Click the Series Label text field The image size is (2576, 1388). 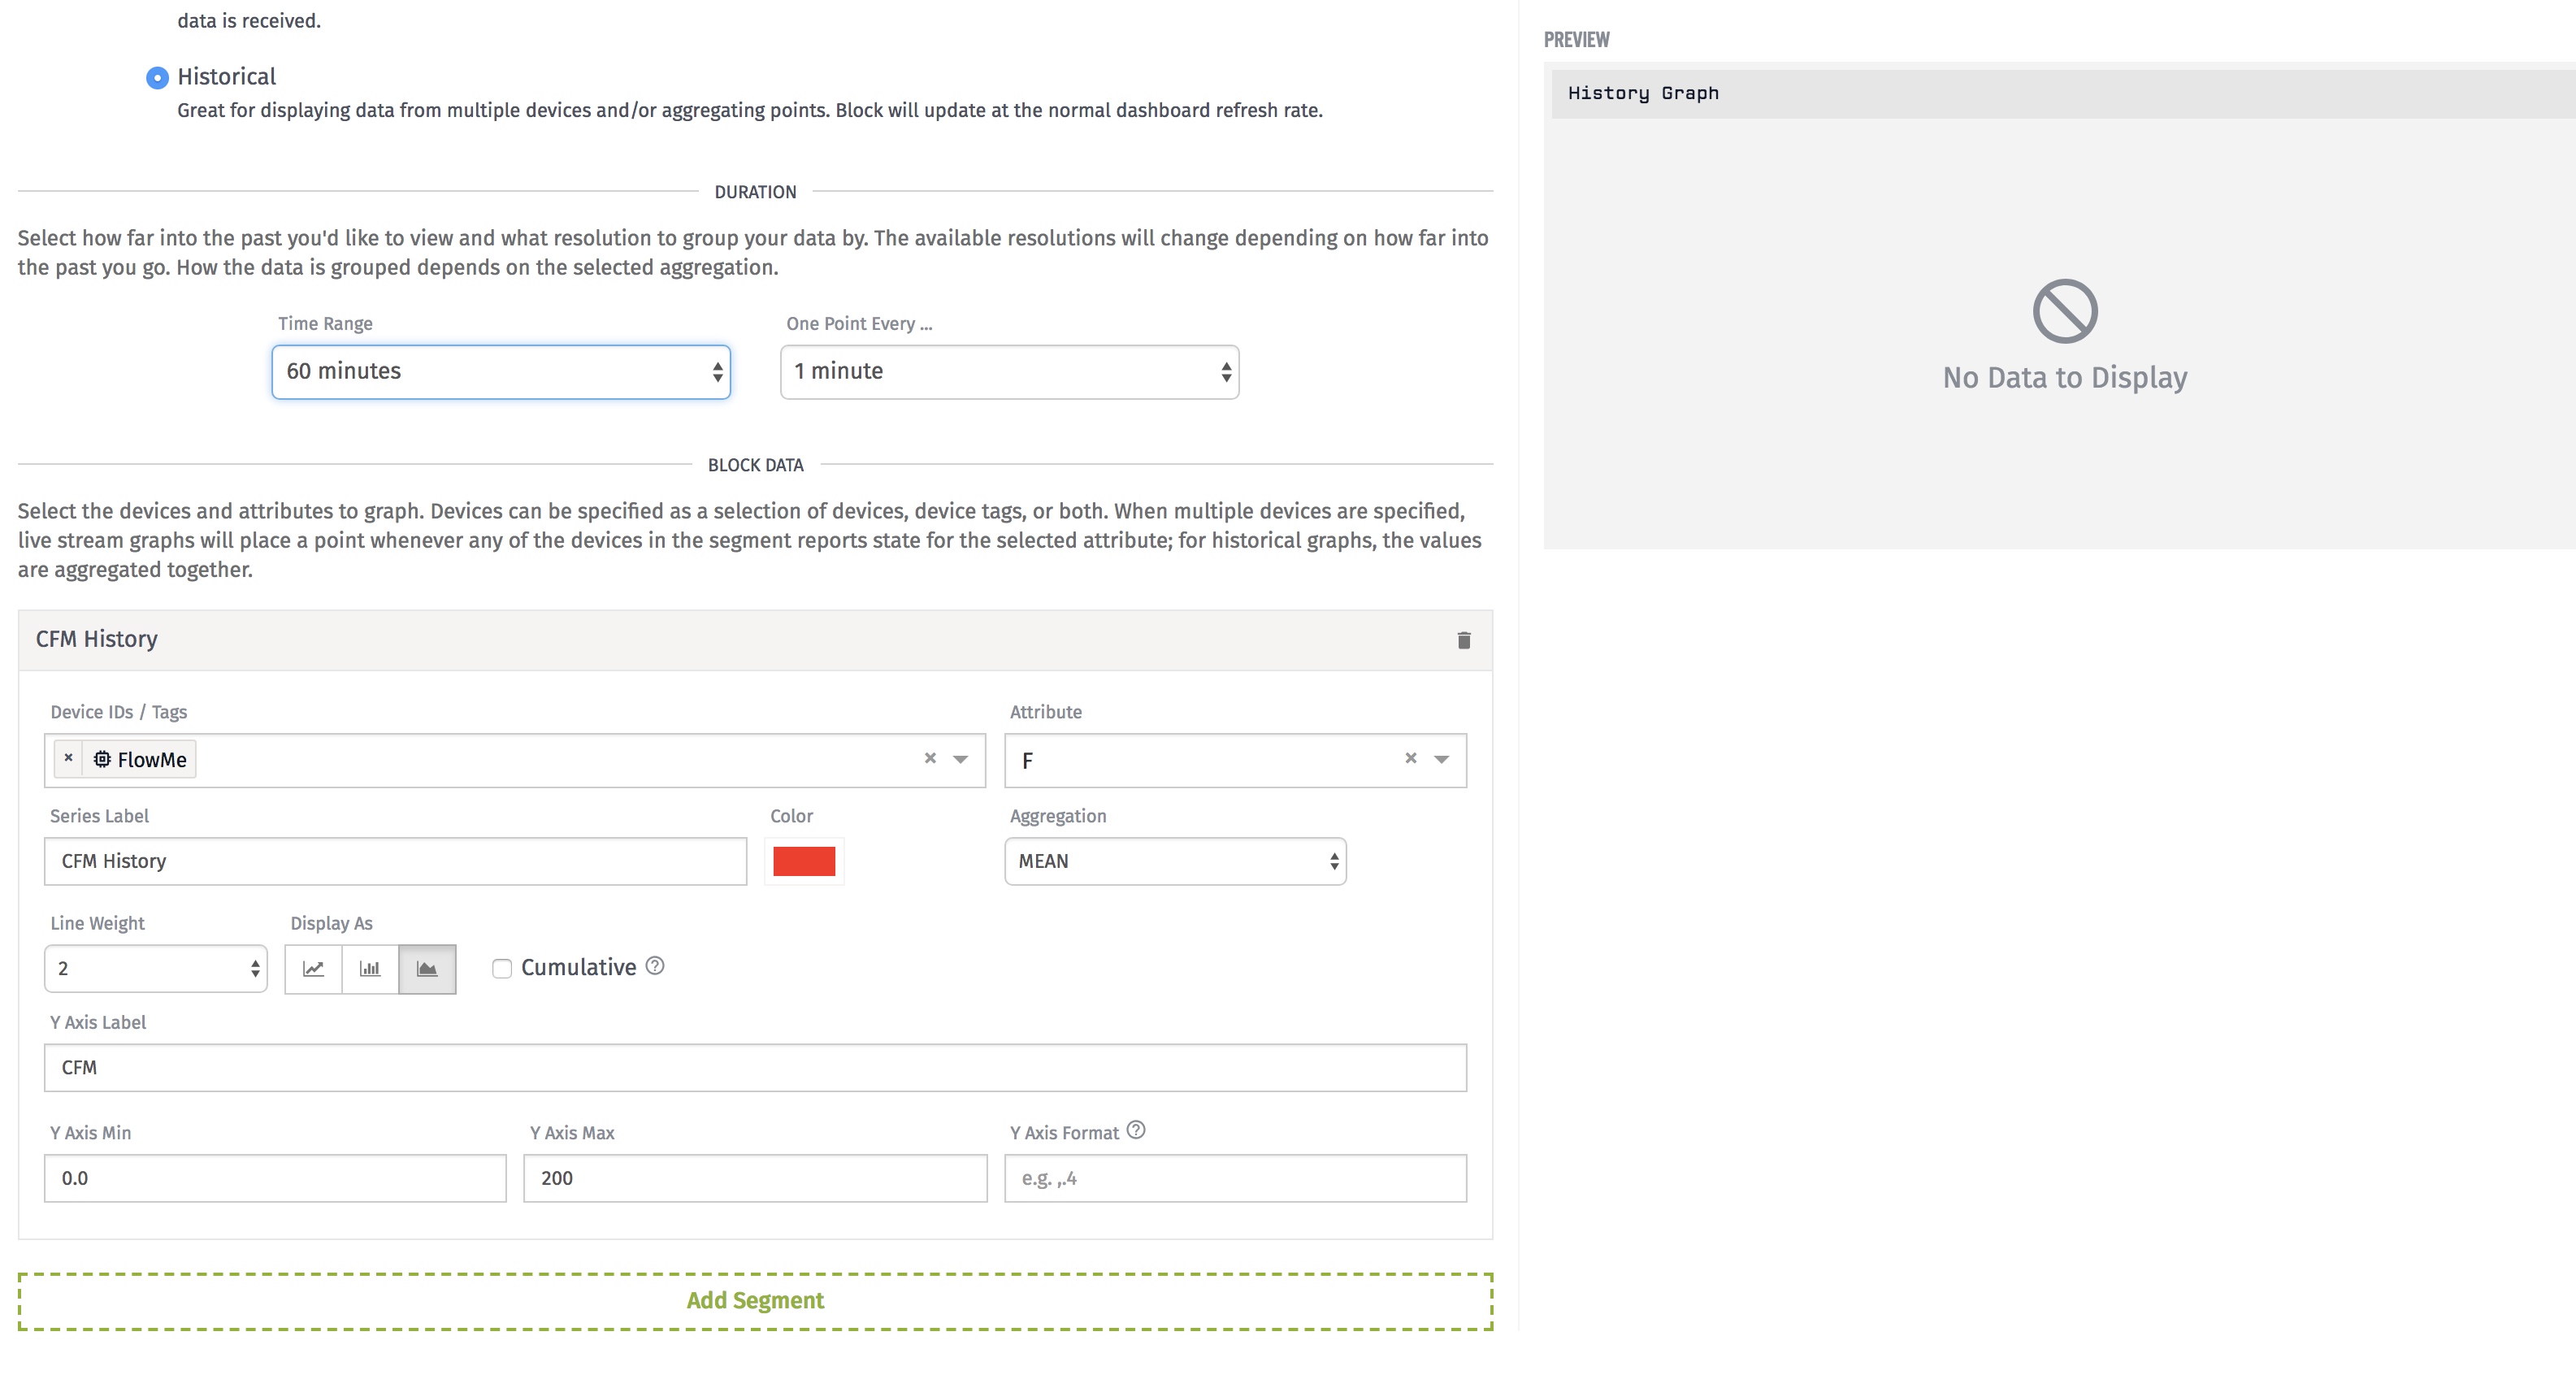(x=395, y=861)
